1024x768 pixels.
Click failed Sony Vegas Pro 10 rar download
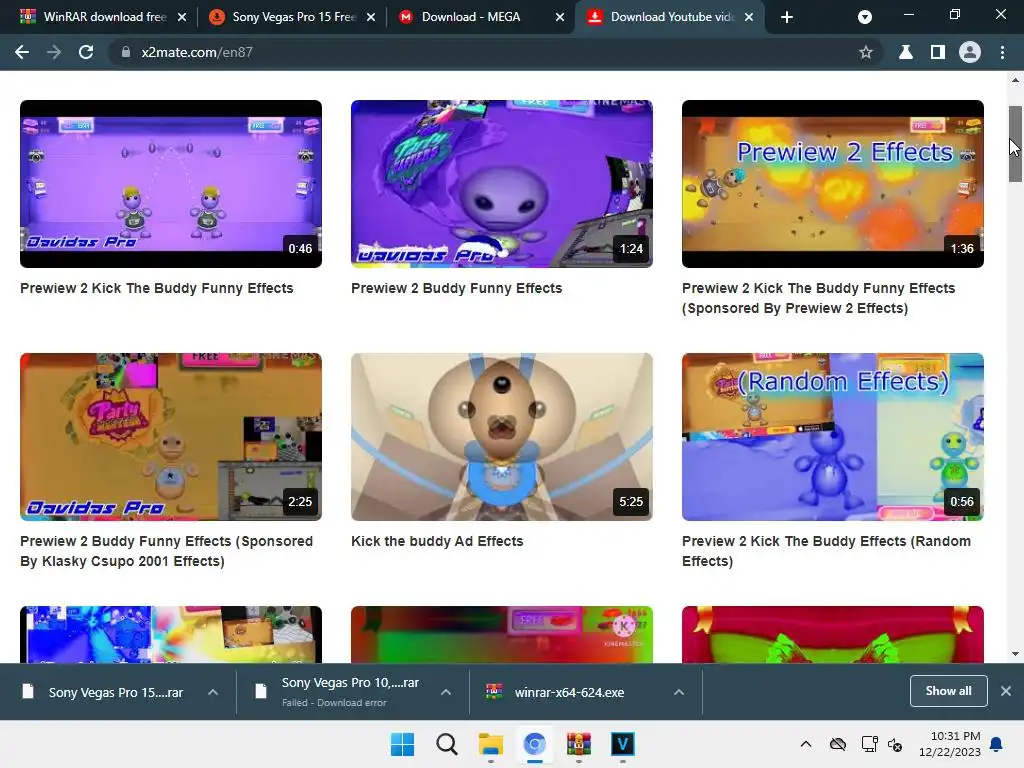[340, 692]
